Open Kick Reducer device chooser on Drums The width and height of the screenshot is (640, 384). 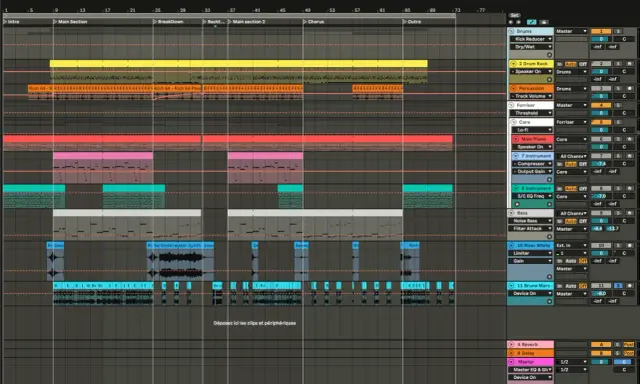coord(532,39)
